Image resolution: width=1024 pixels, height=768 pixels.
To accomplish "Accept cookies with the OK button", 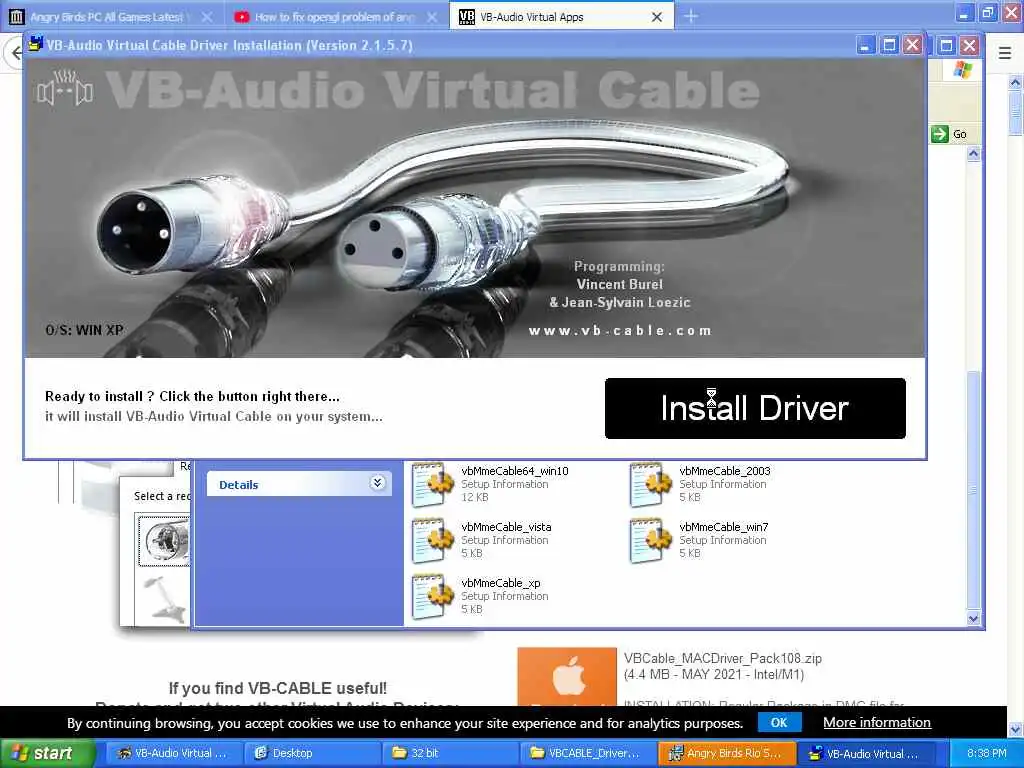I will [779, 722].
